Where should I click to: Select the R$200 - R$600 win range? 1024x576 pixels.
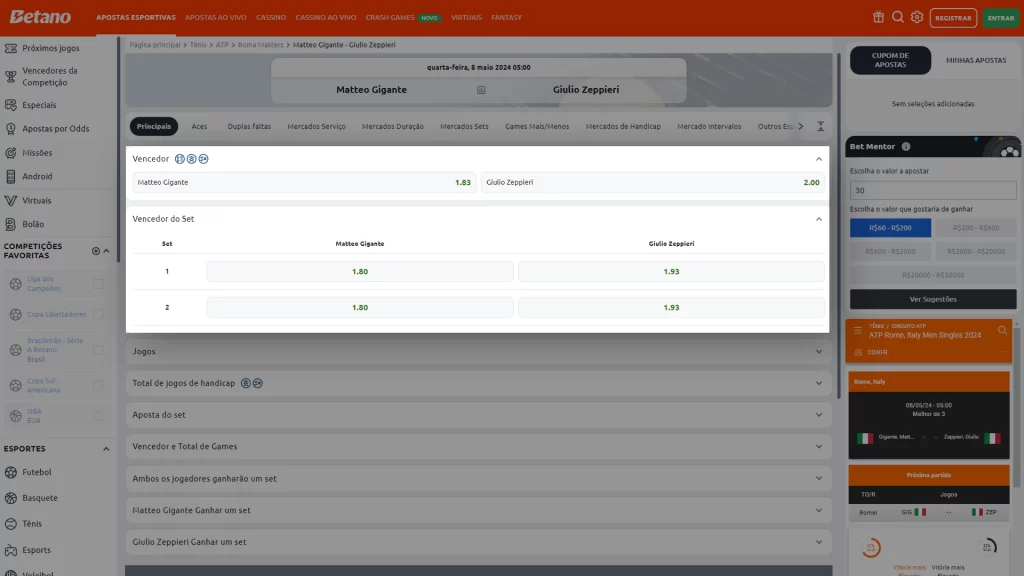976,228
